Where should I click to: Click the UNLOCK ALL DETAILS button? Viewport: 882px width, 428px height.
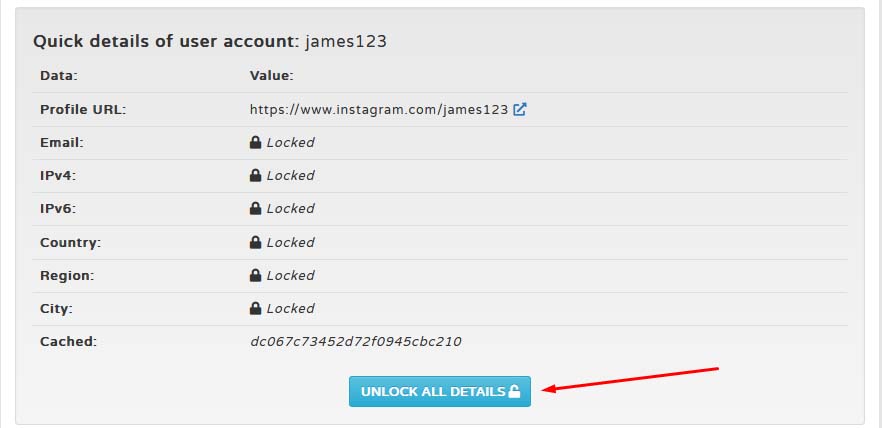[439, 391]
